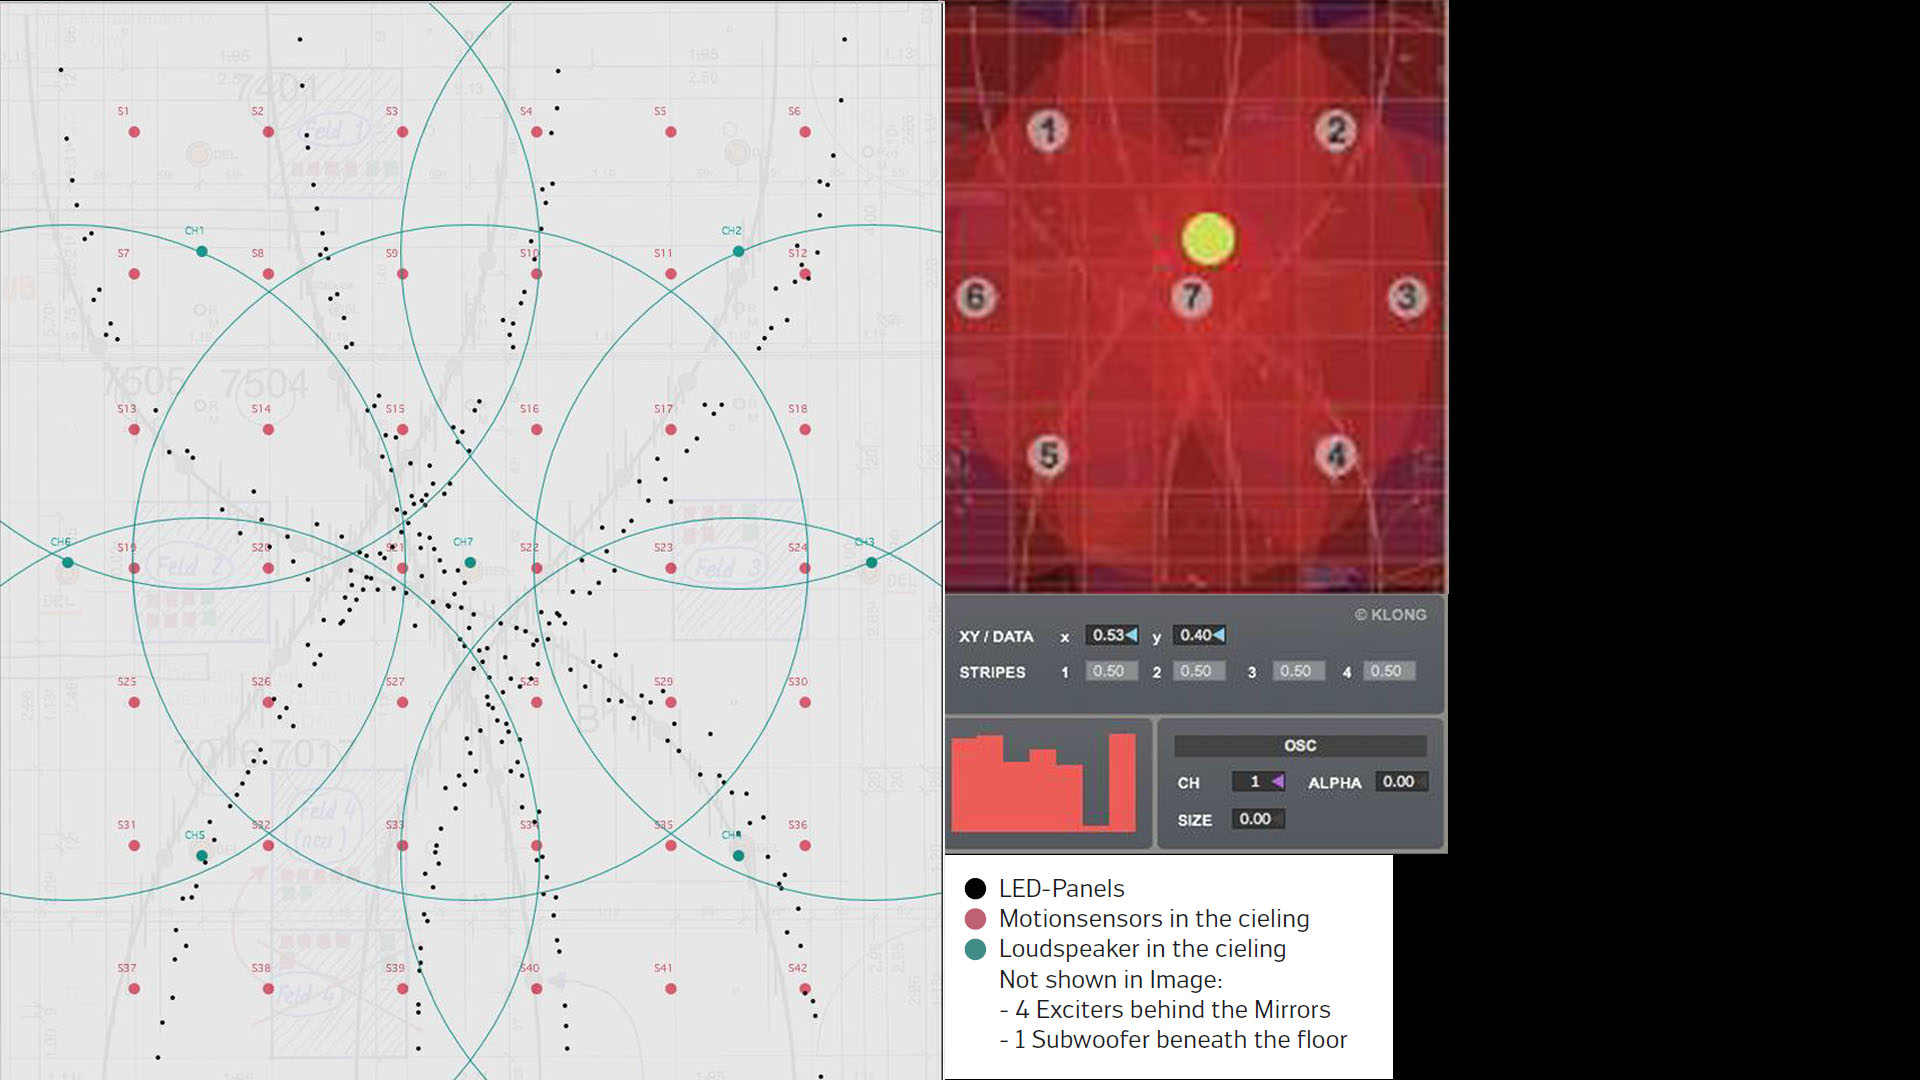Select speaker marker 6 on left edge
The width and height of the screenshot is (1920, 1080).
tap(976, 297)
